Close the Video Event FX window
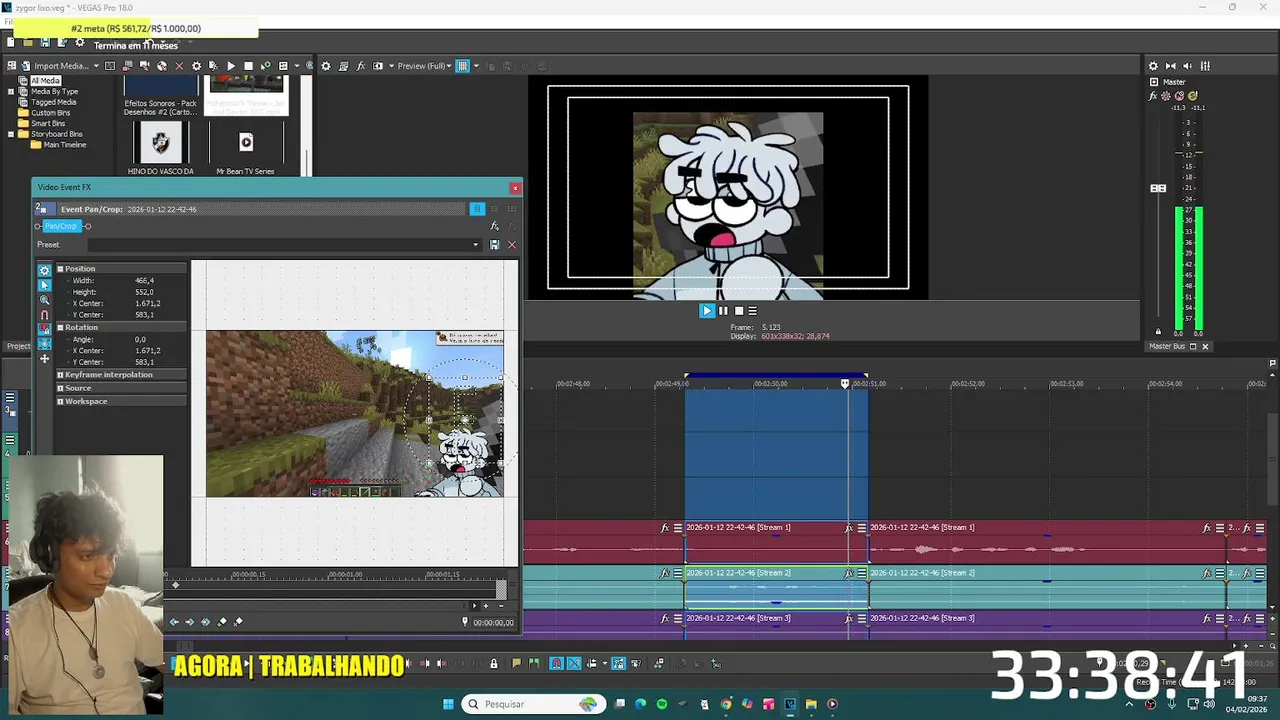This screenshot has height=720, width=1280. pyautogui.click(x=515, y=188)
